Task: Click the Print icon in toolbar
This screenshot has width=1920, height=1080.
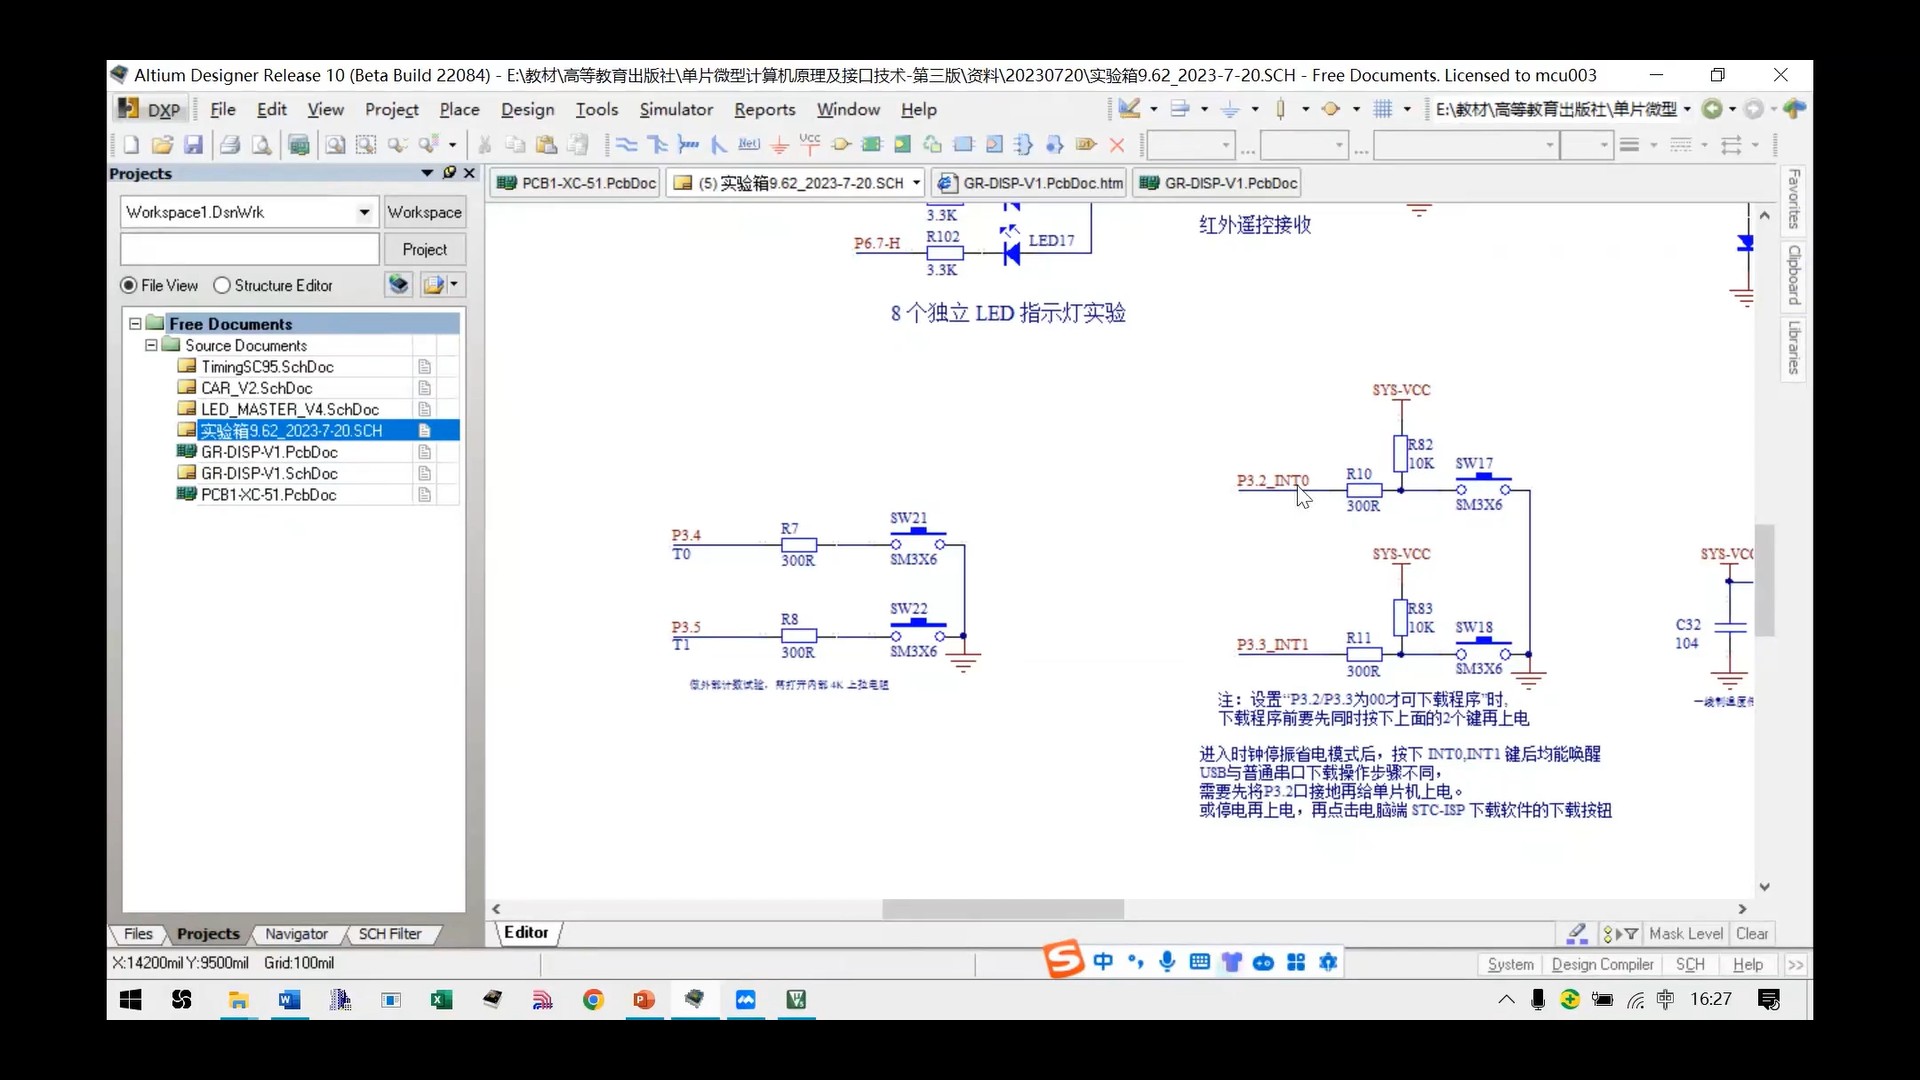Action: point(230,145)
